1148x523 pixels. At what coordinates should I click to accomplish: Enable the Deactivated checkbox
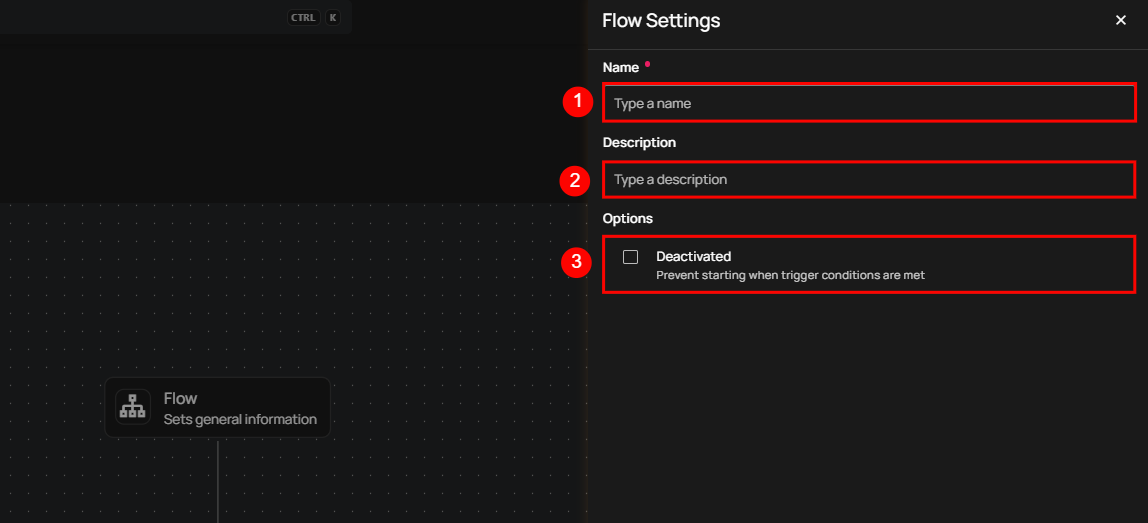coord(630,257)
